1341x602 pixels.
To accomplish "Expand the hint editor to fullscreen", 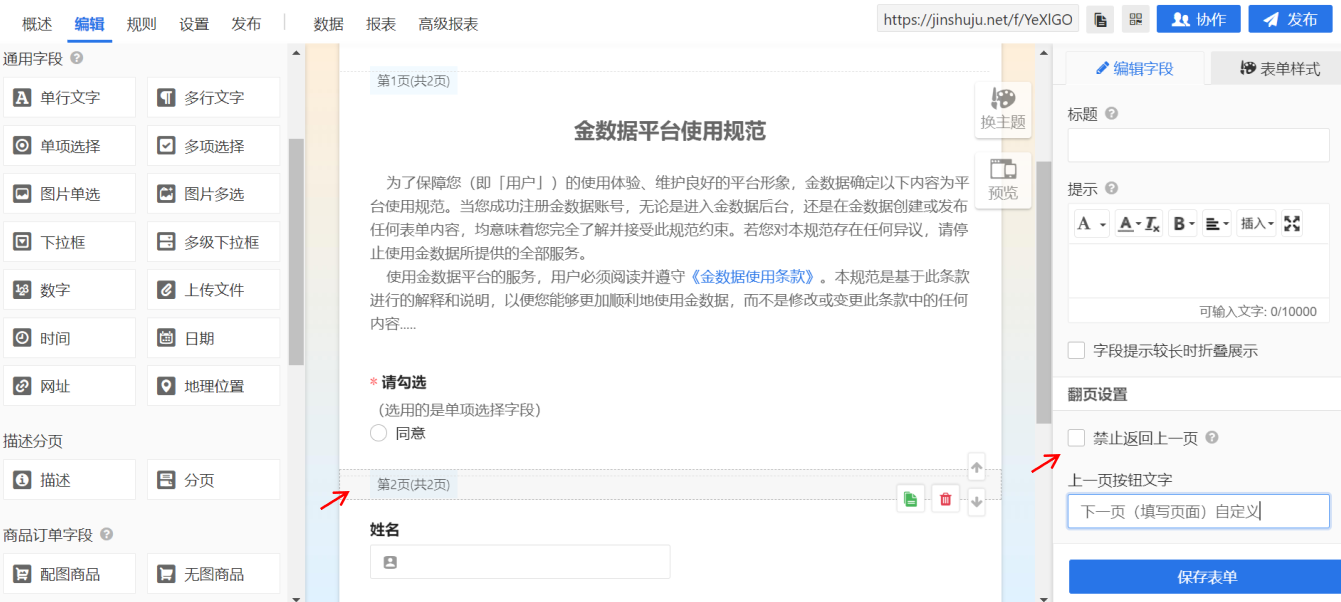I will 1292,223.
